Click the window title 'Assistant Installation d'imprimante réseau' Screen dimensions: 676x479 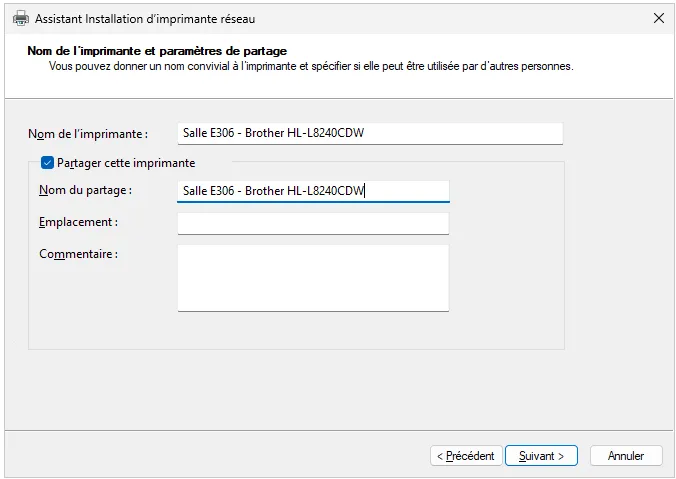click(145, 19)
